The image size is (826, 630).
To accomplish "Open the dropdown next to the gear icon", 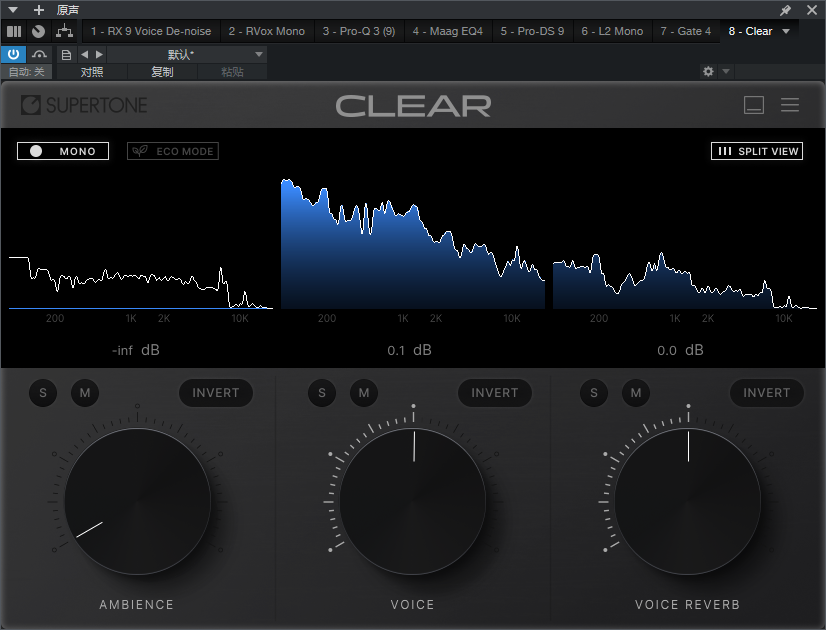I will pyautogui.click(x=723, y=71).
